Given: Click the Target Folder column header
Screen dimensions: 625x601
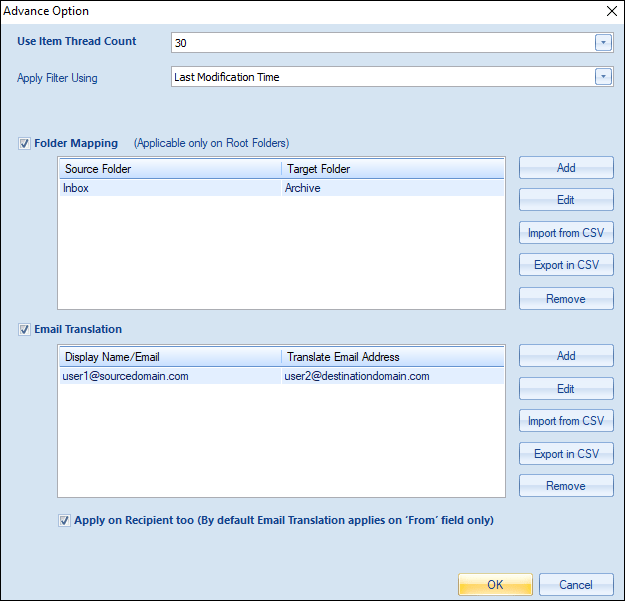Looking at the screenshot, I should pyautogui.click(x=393, y=169).
